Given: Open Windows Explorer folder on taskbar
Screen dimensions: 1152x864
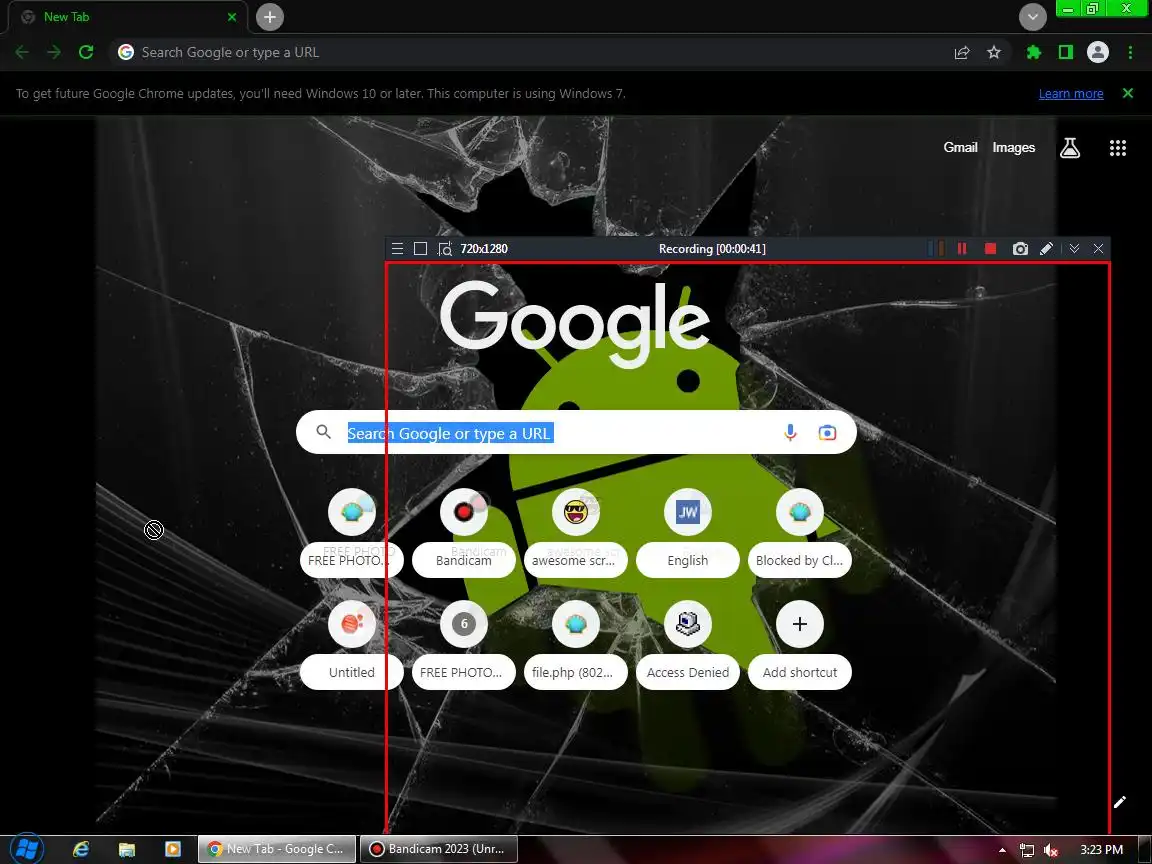Looking at the screenshot, I should (126, 849).
